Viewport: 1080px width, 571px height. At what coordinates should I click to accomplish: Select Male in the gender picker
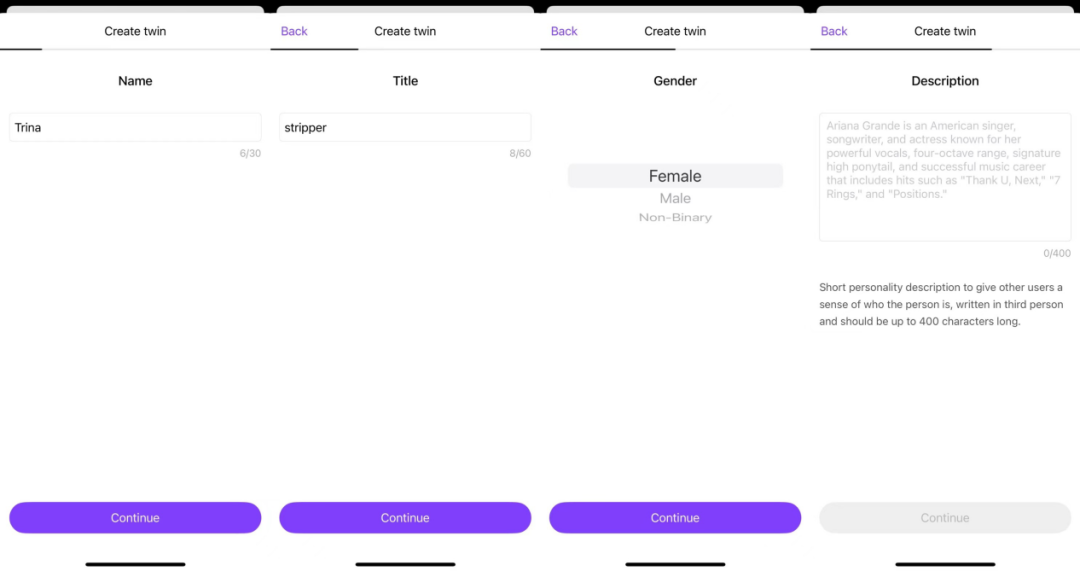click(x=675, y=198)
